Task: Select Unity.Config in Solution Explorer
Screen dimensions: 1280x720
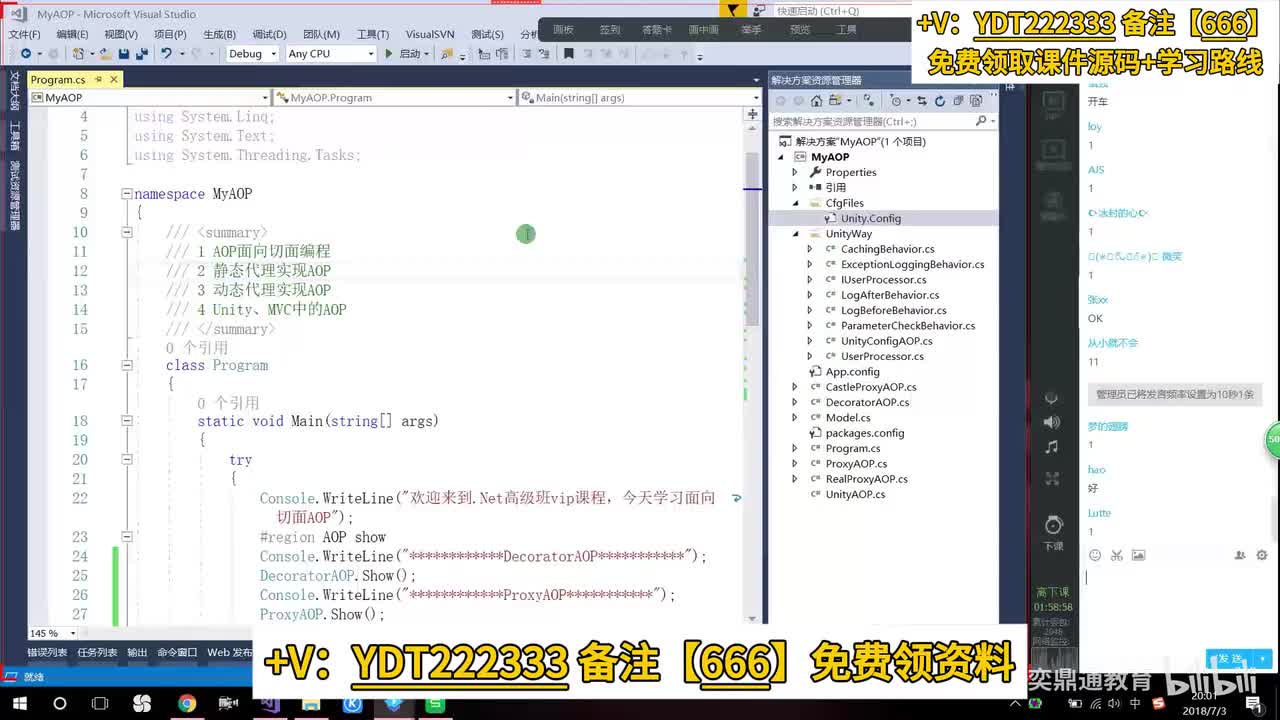Action: tap(871, 218)
